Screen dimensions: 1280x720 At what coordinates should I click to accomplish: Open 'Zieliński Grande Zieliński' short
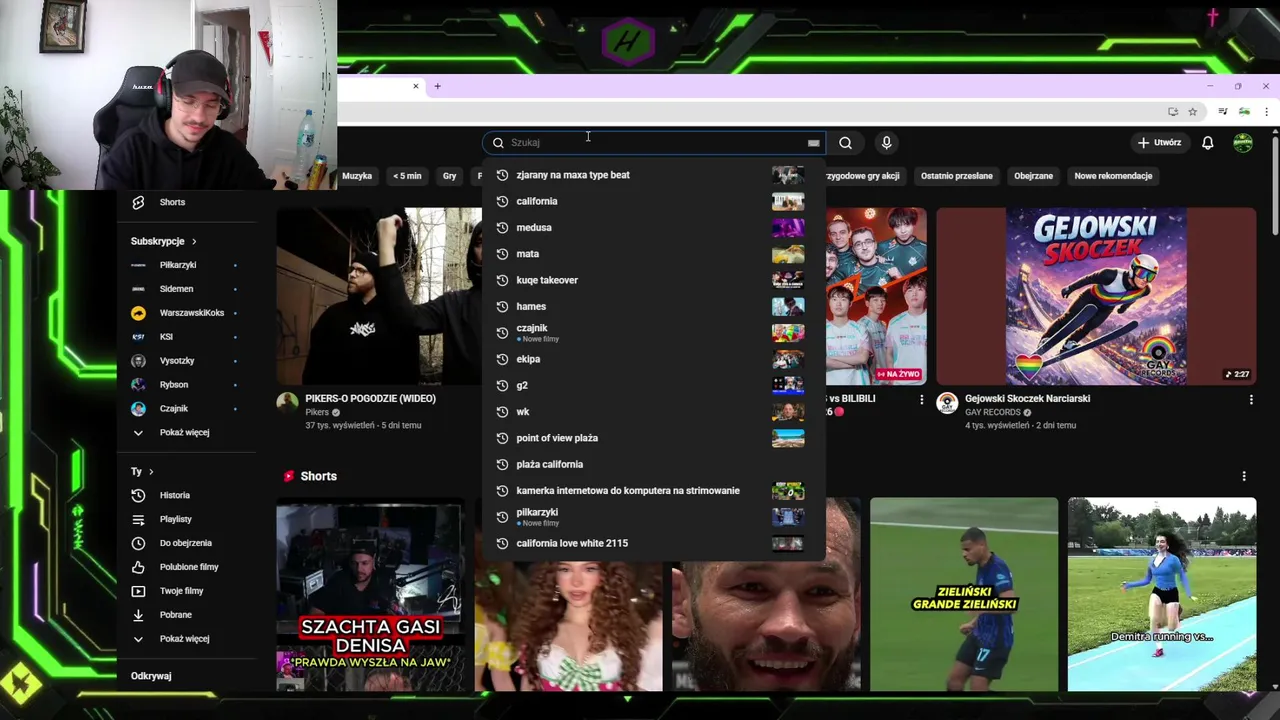(x=964, y=594)
